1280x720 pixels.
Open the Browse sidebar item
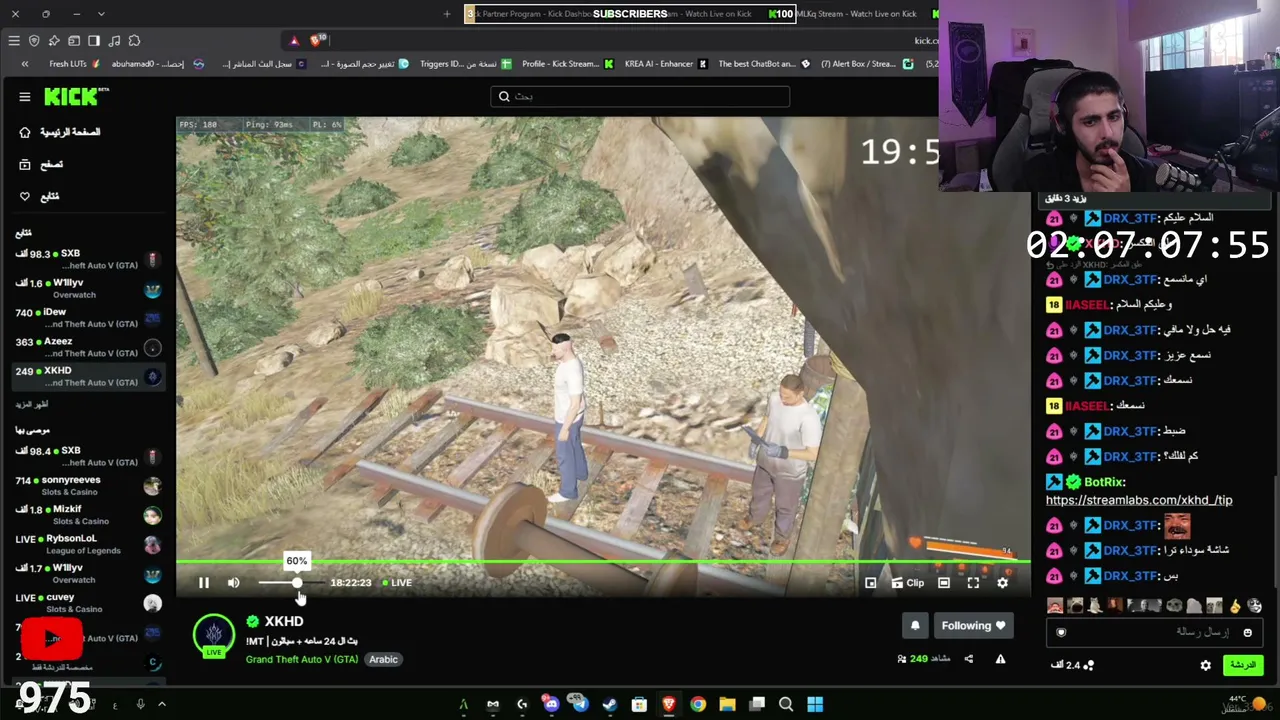point(41,164)
